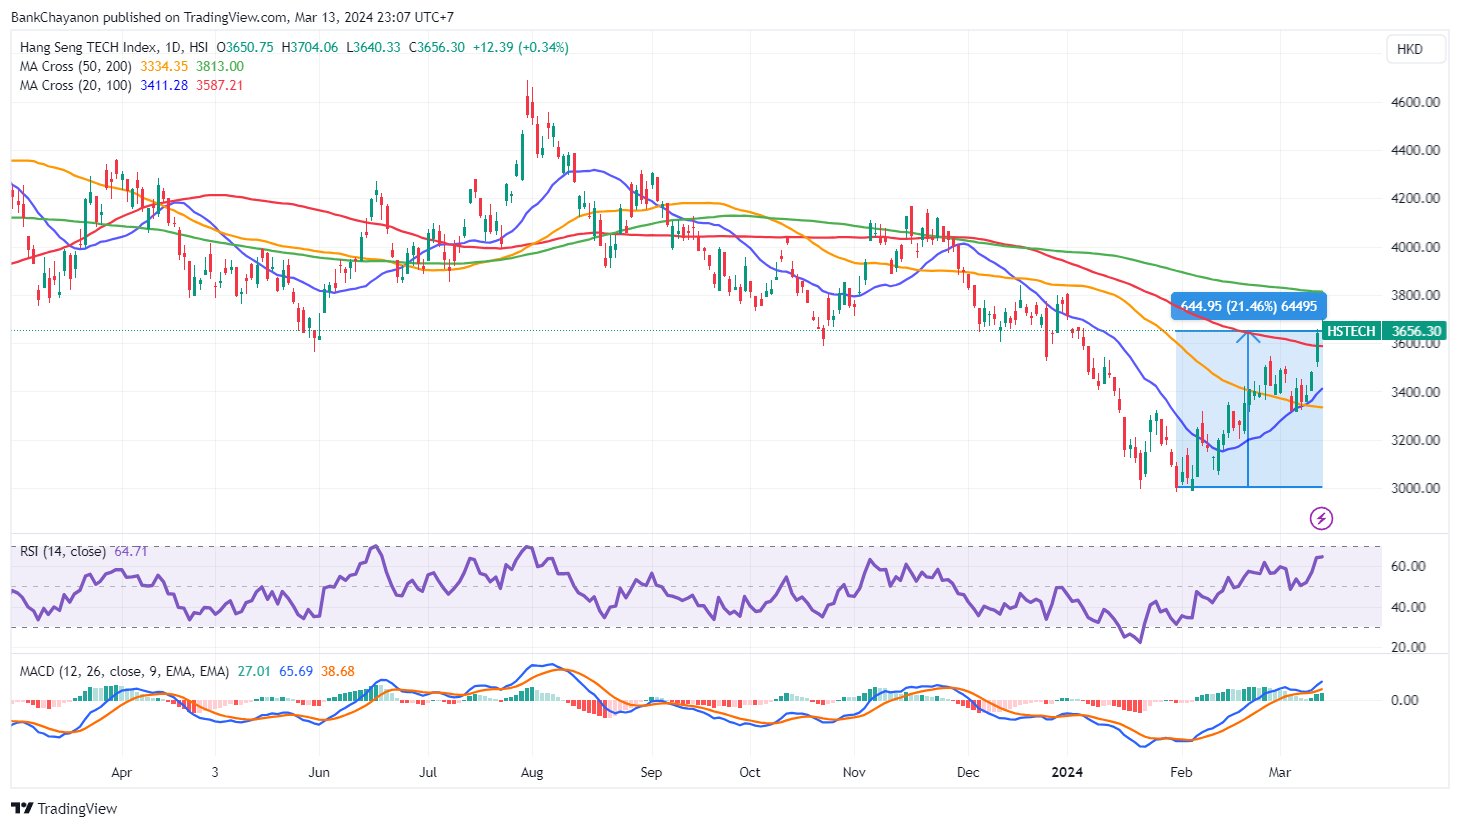Click the 2024 label on time axis
The width and height of the screenshot is (1460, 828).
click(x=1067, y=772)
